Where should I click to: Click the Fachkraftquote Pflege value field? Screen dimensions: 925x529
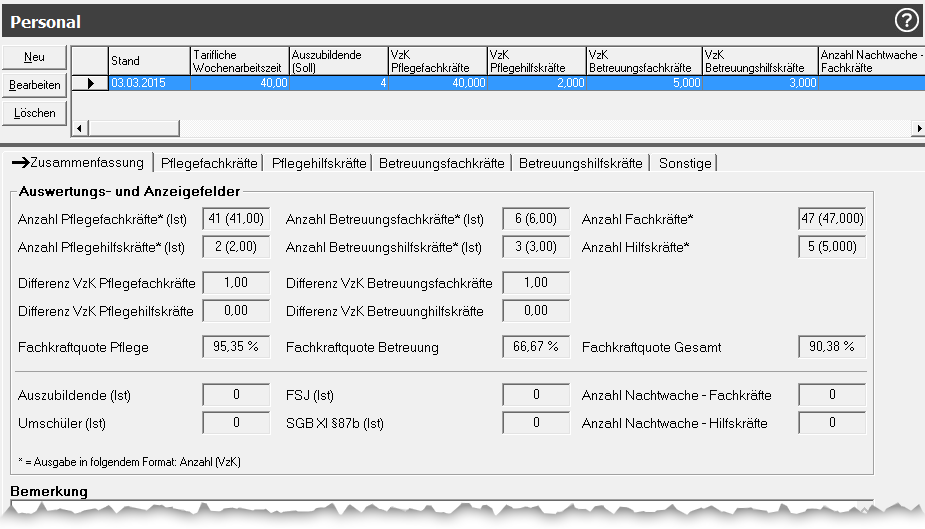click(x=236, y=347)
